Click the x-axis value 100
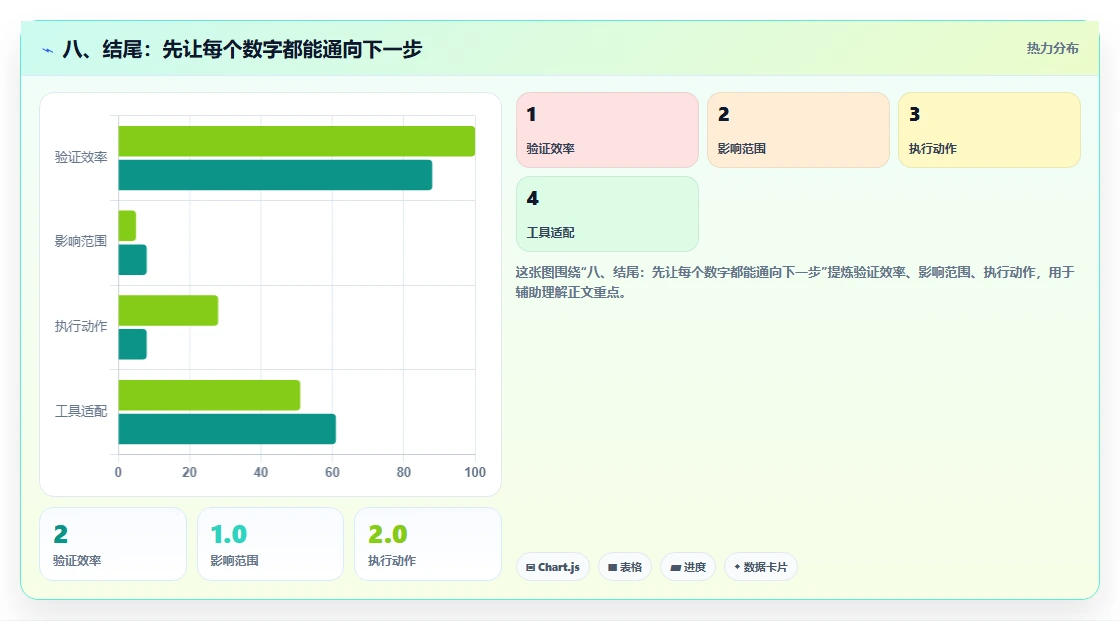This screenshot has width=1120, height=621. pyautogui.click(x=475, y=472)
